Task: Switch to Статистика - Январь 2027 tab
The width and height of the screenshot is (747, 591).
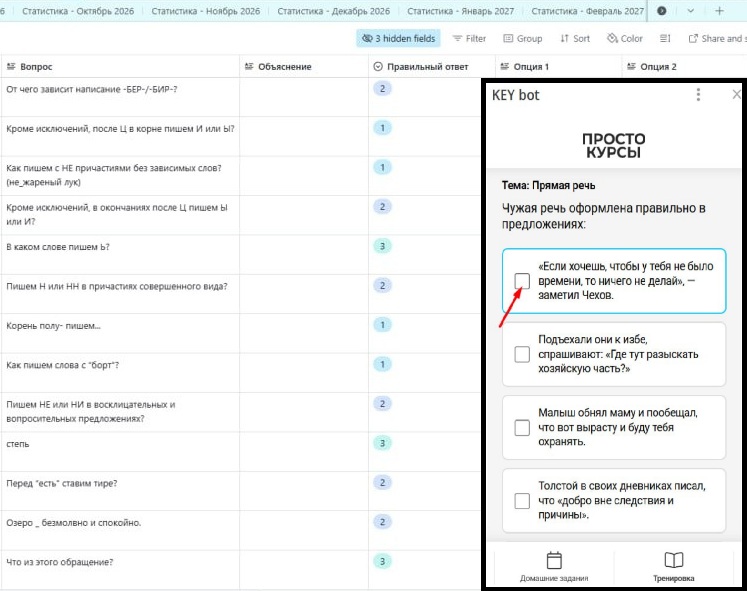Action: (x=461, y=11)
